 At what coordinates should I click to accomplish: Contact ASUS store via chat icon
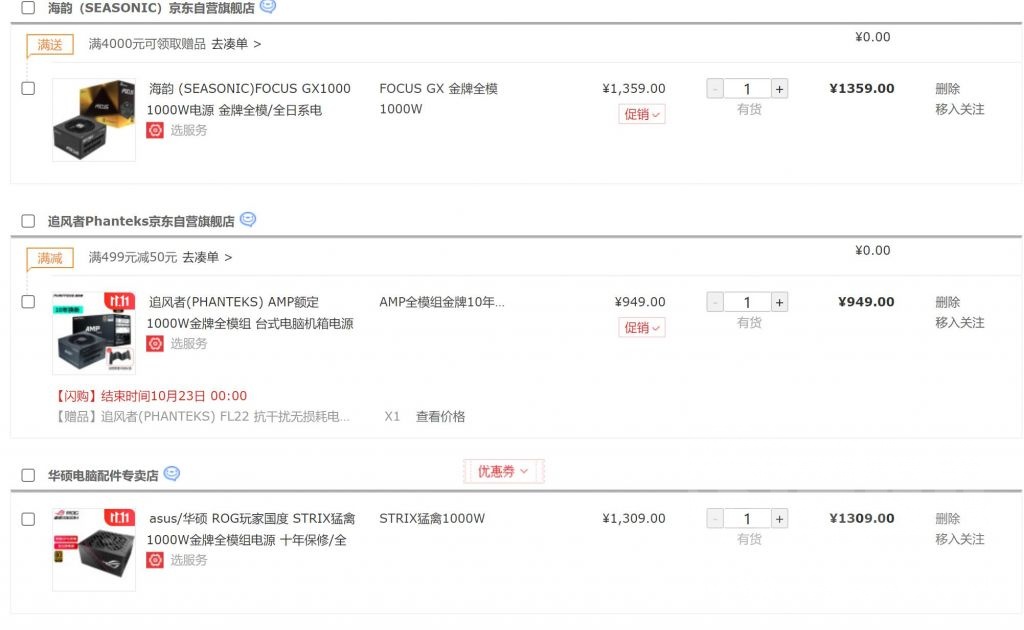coord(172,474)
